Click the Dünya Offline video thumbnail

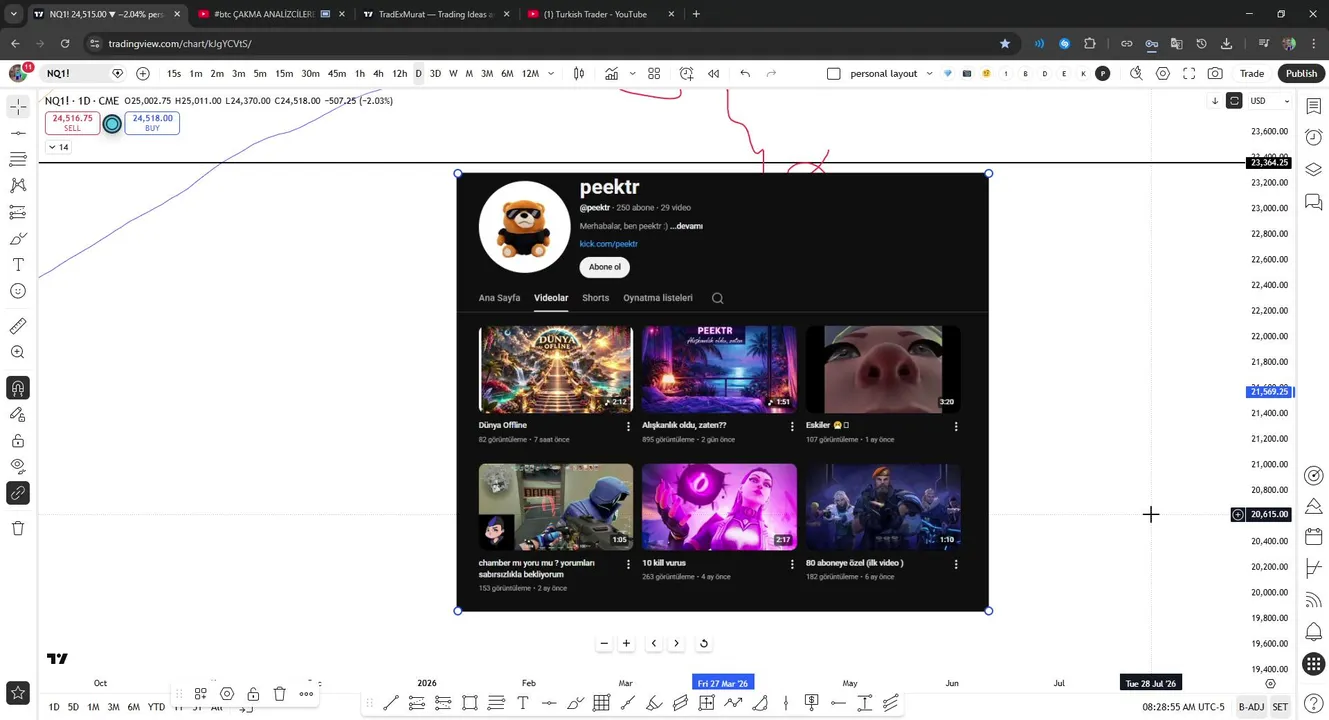tap(556, 369)
